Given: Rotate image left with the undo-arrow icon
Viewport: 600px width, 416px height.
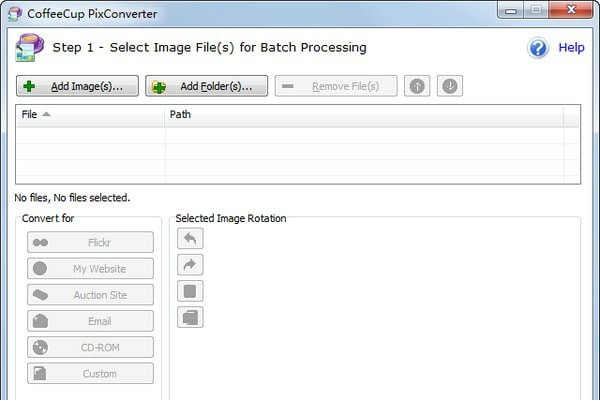Looking at the screenshot, I should click(x=190, y=238).
